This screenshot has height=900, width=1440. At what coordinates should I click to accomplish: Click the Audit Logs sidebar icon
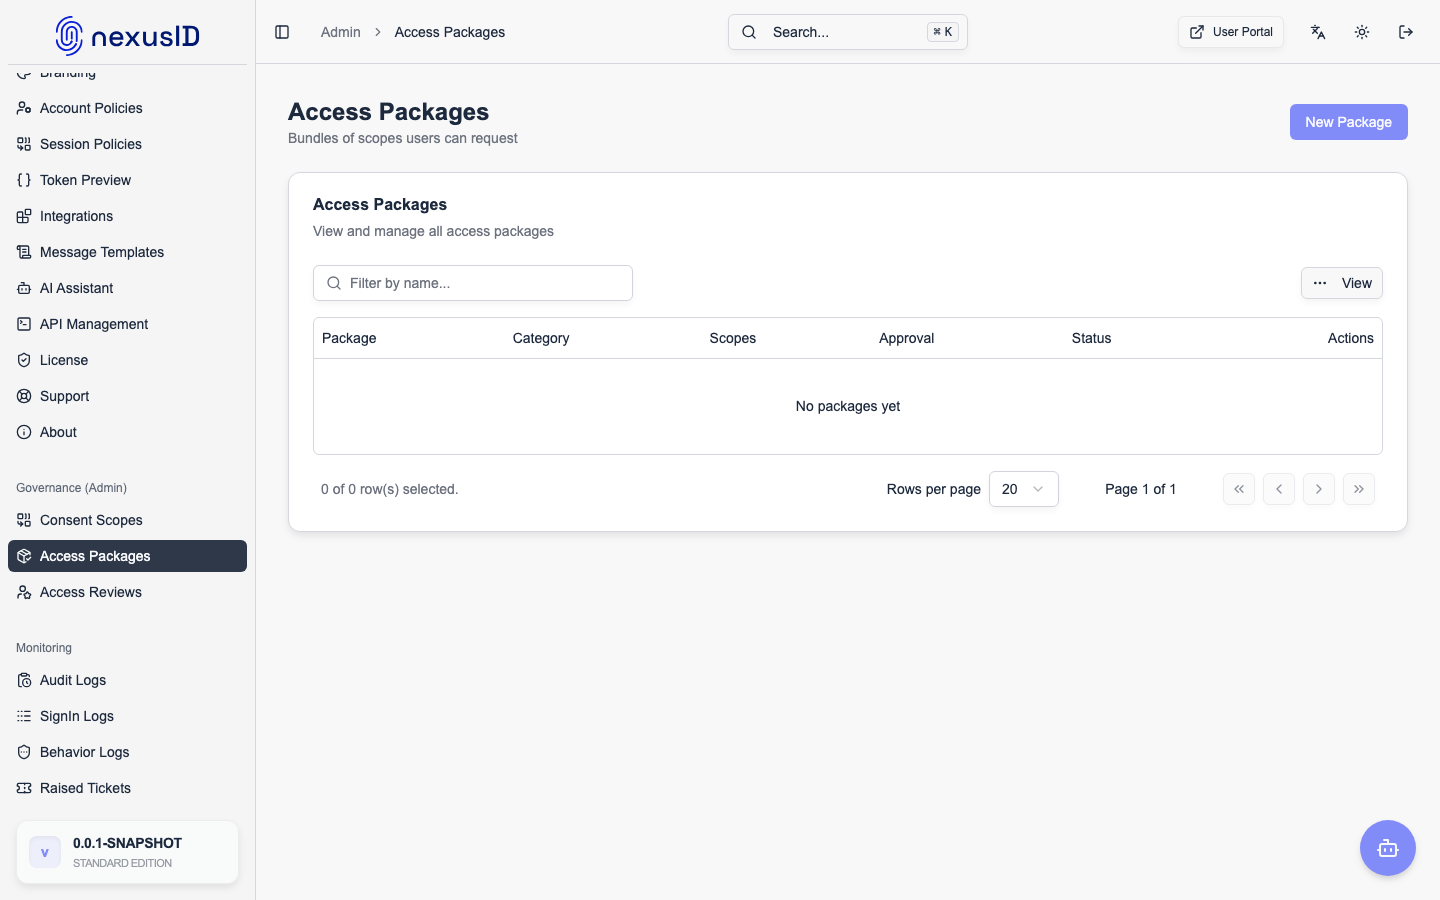[24, 680]
